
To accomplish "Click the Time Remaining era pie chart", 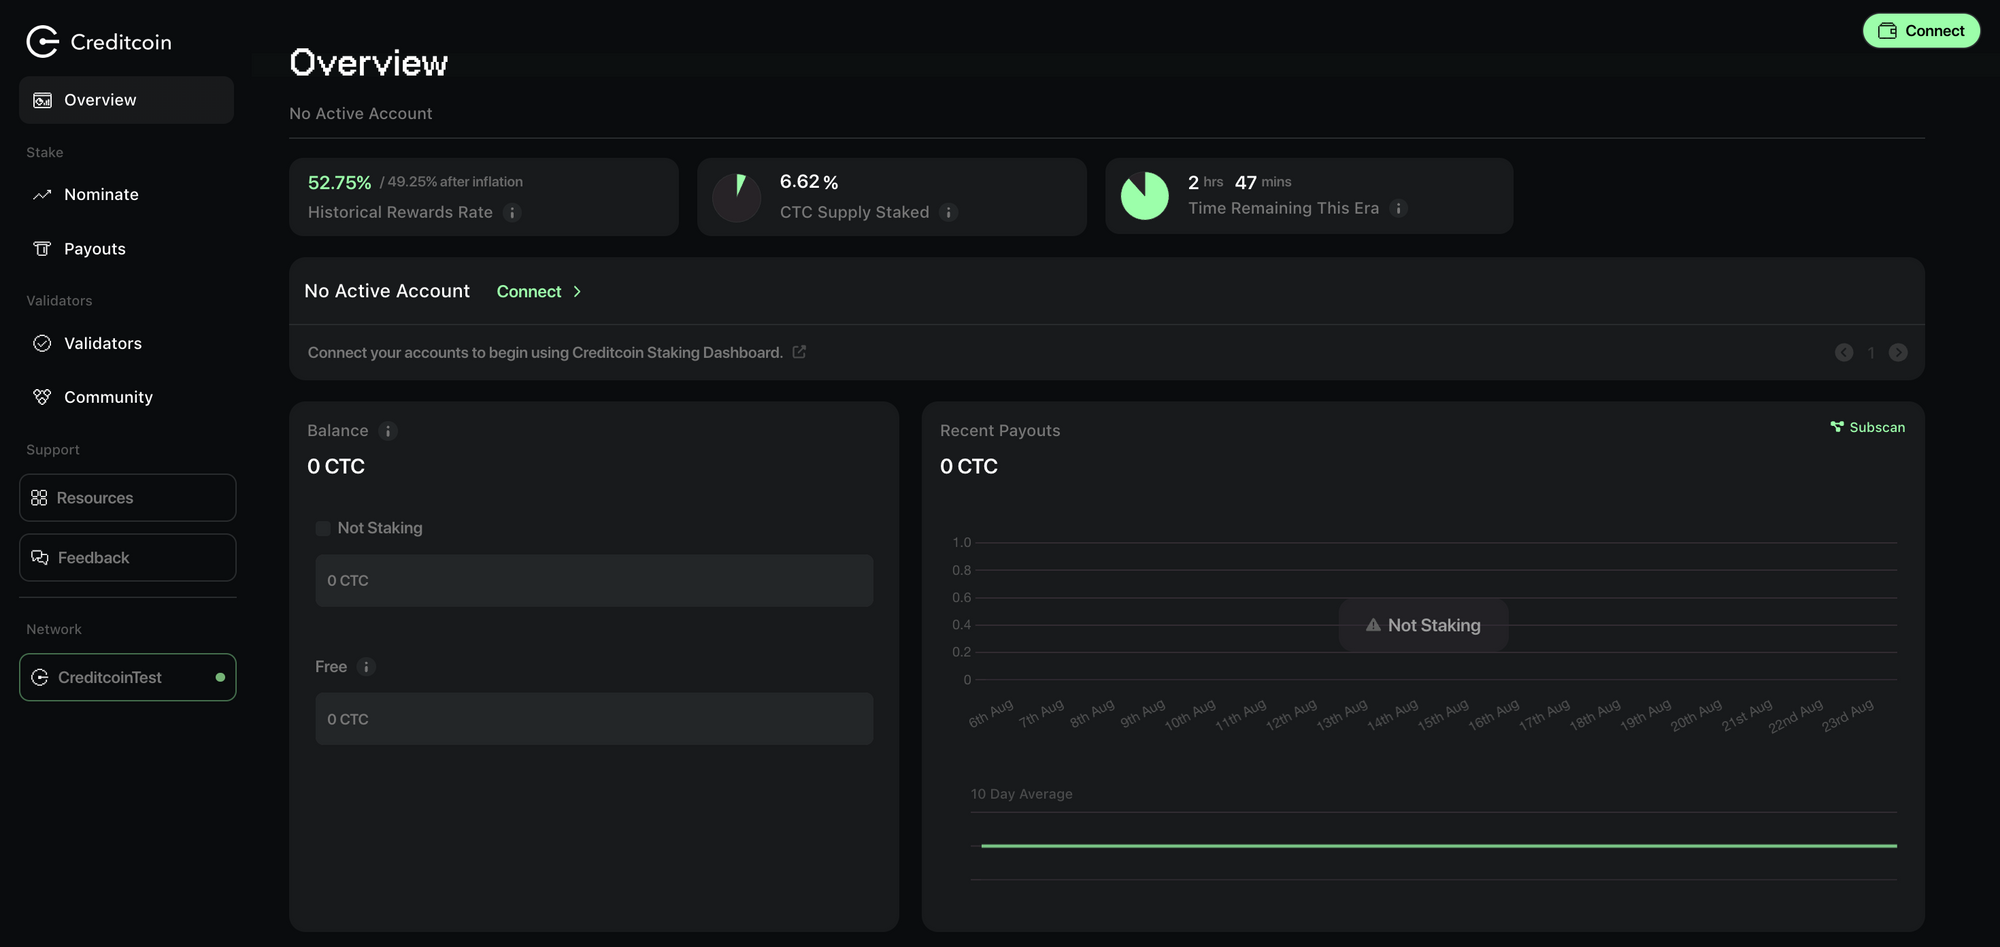I will click(x=1145, y=196).
